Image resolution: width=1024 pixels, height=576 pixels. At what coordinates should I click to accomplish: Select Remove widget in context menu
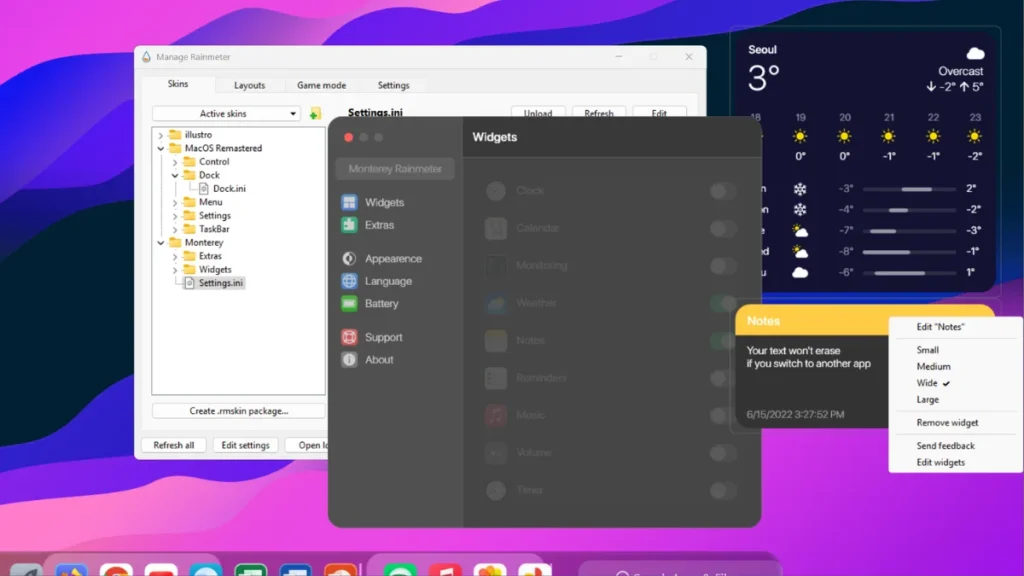click(x=947, y=423)
